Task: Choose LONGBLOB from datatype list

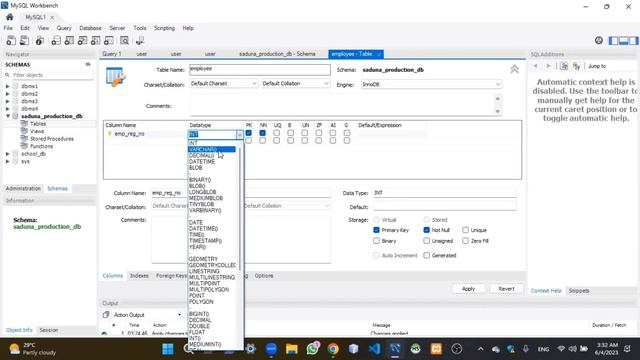Action: click(x=202, y=192)
